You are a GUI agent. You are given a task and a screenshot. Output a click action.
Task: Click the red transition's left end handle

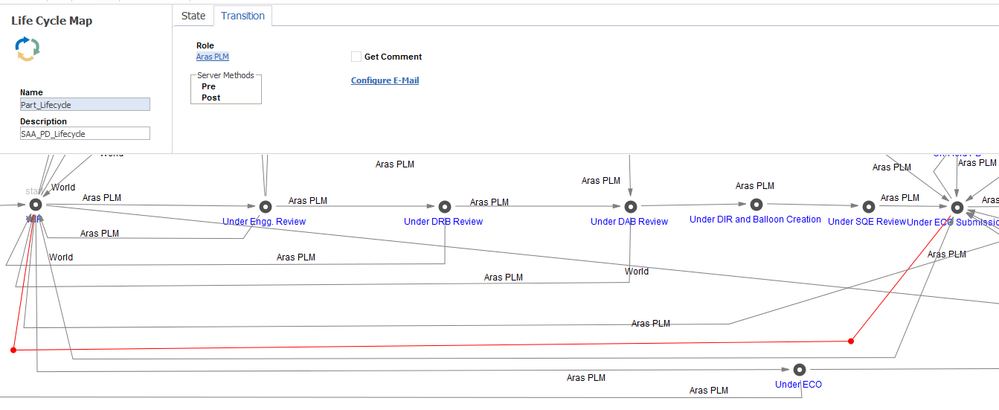point(13,350)
